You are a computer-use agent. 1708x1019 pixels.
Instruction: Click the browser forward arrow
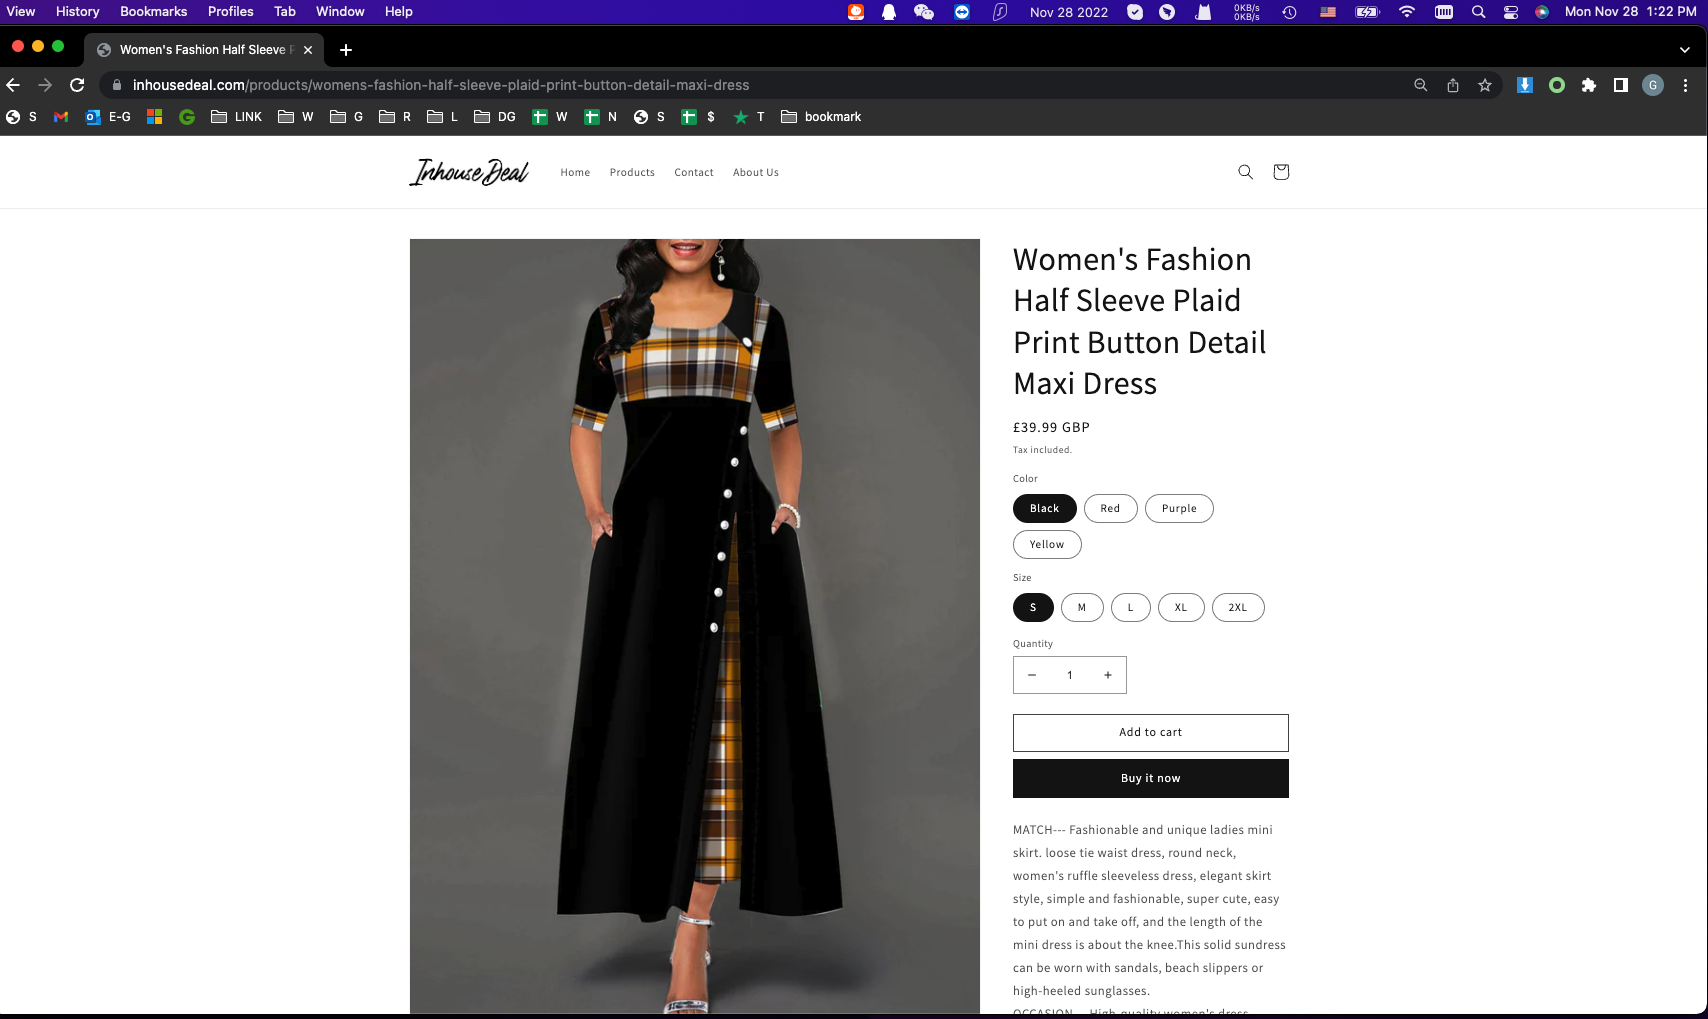coord(45,85)
